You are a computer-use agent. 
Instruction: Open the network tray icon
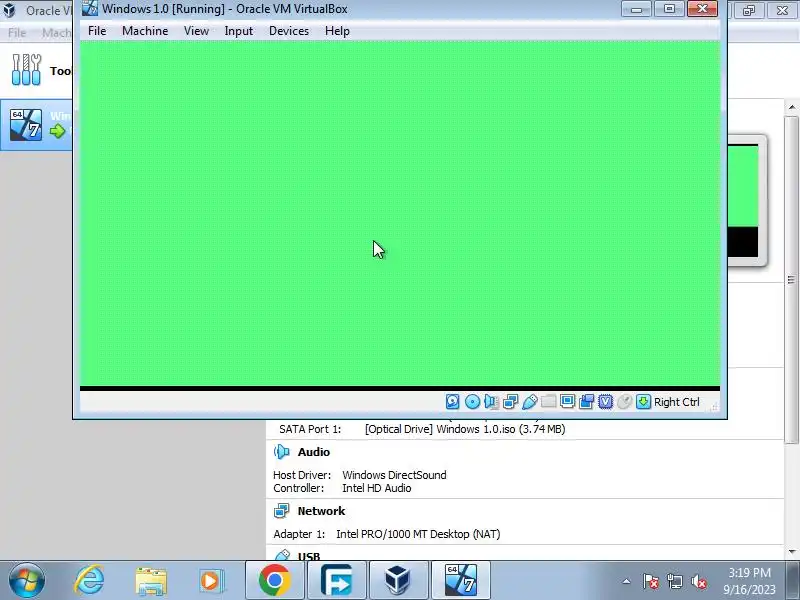click(674, 582)
